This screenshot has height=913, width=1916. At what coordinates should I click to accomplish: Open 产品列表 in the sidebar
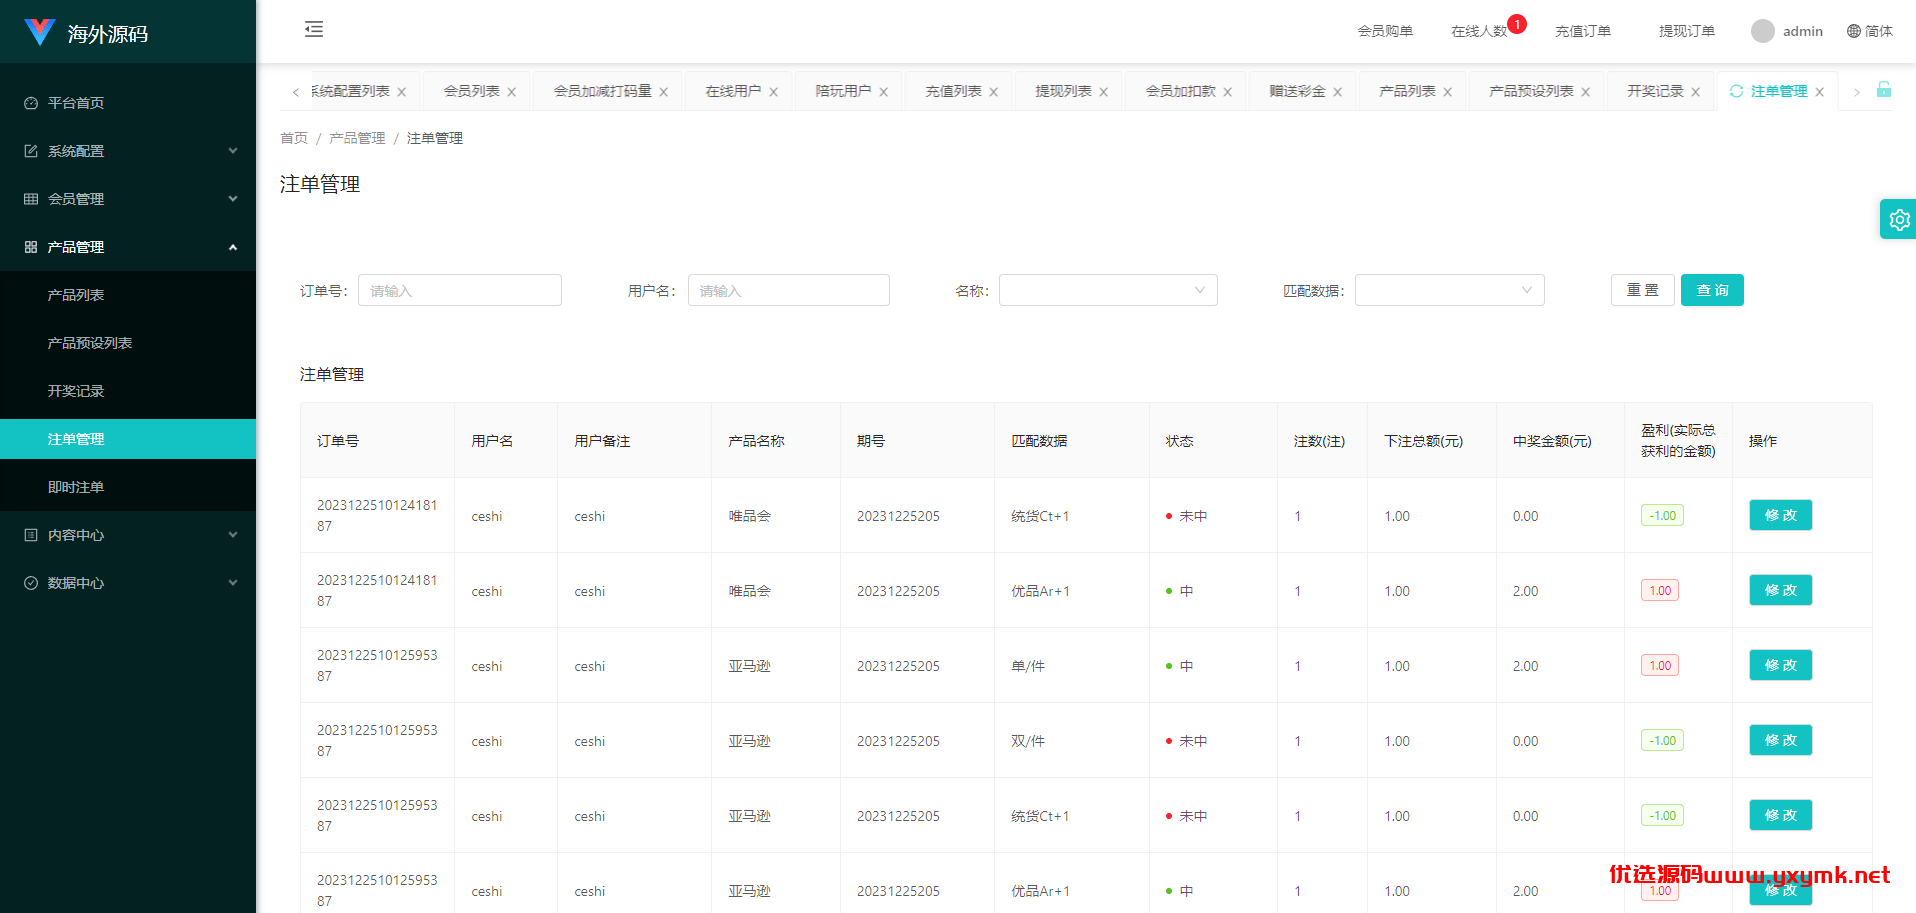128,295
